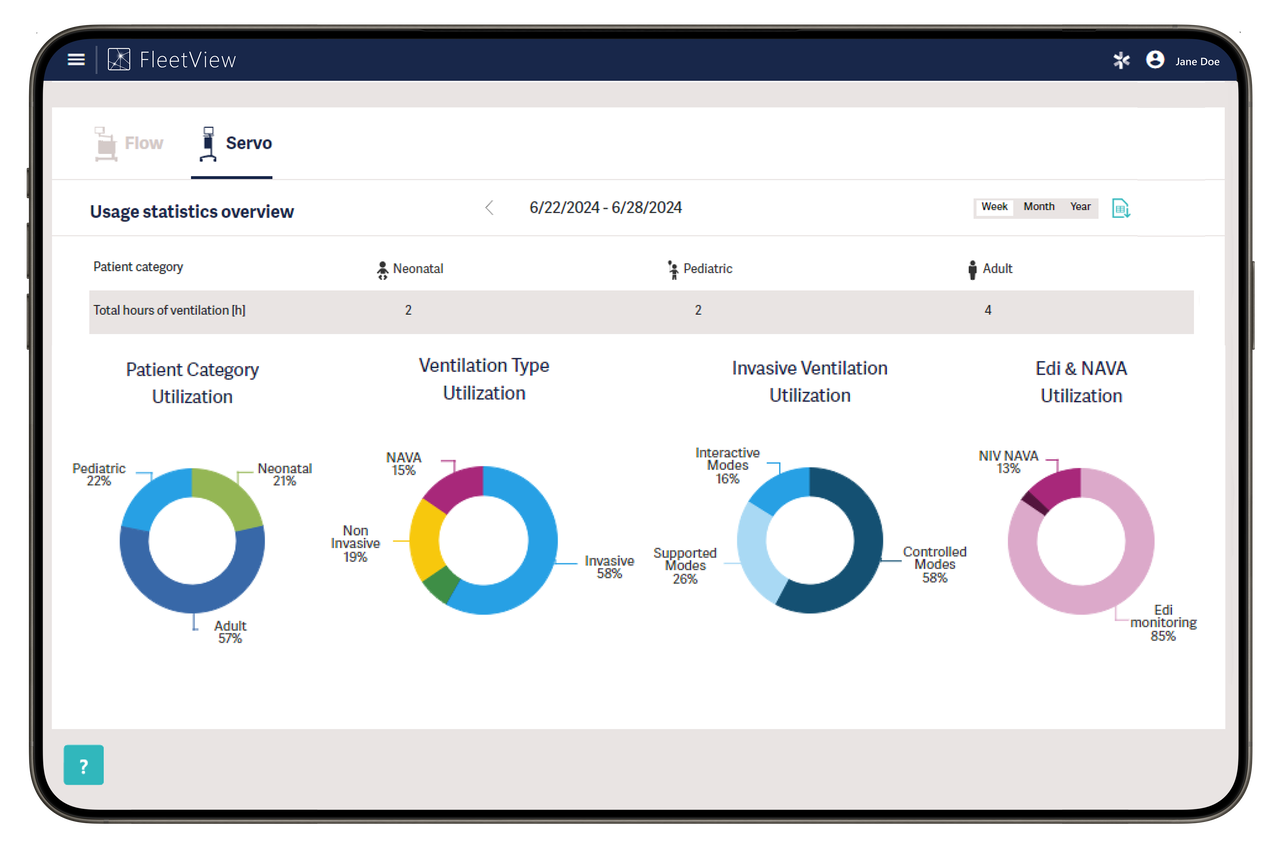Switch to the Flow tab
Screen dimensions: 1280x854
(128, 143)
